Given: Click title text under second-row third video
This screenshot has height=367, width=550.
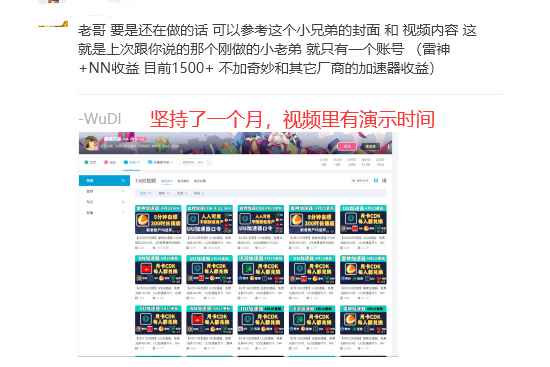Looking at the screenshot, I should (x=261, y=290).
